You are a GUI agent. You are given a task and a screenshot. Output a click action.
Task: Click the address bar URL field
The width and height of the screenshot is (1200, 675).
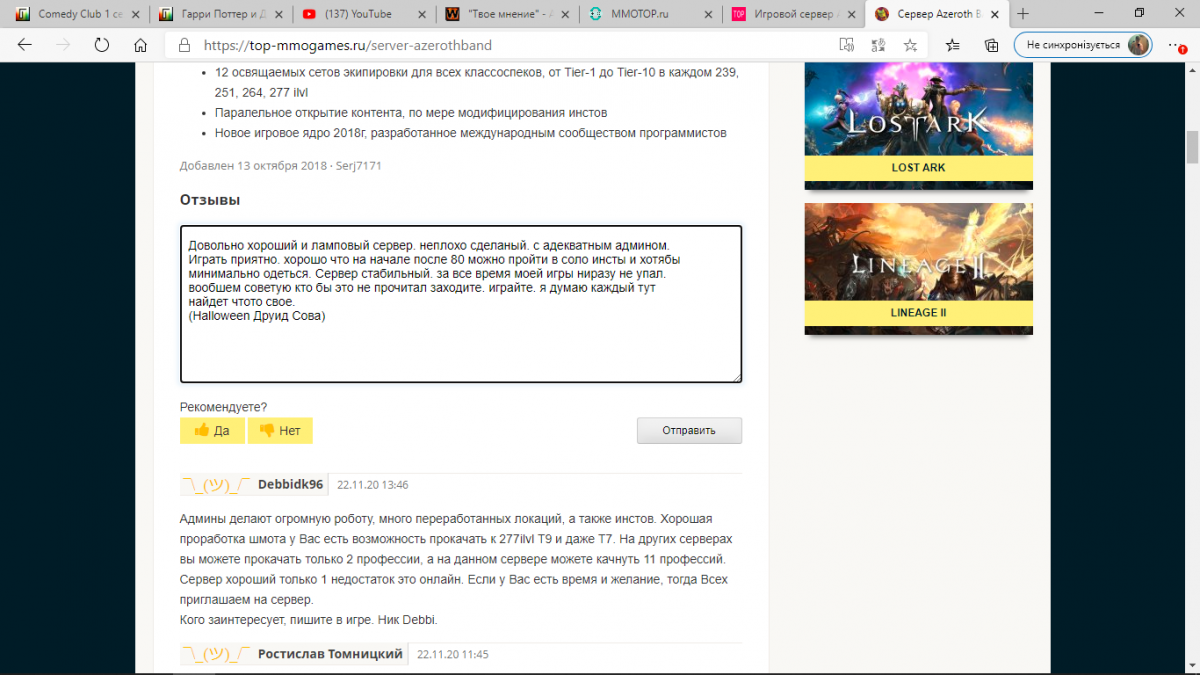pyautogui.click(x=500, y=45)
